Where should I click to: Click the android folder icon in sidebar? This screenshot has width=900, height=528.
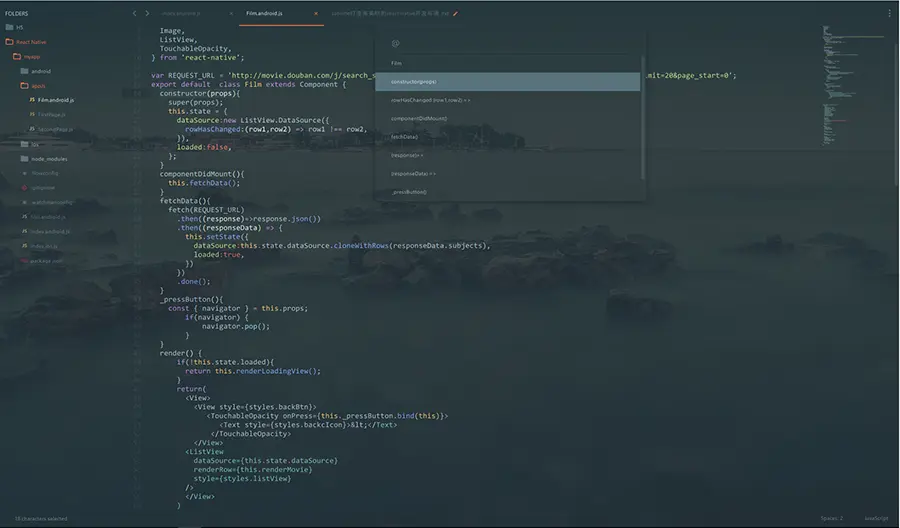(24, 71)
